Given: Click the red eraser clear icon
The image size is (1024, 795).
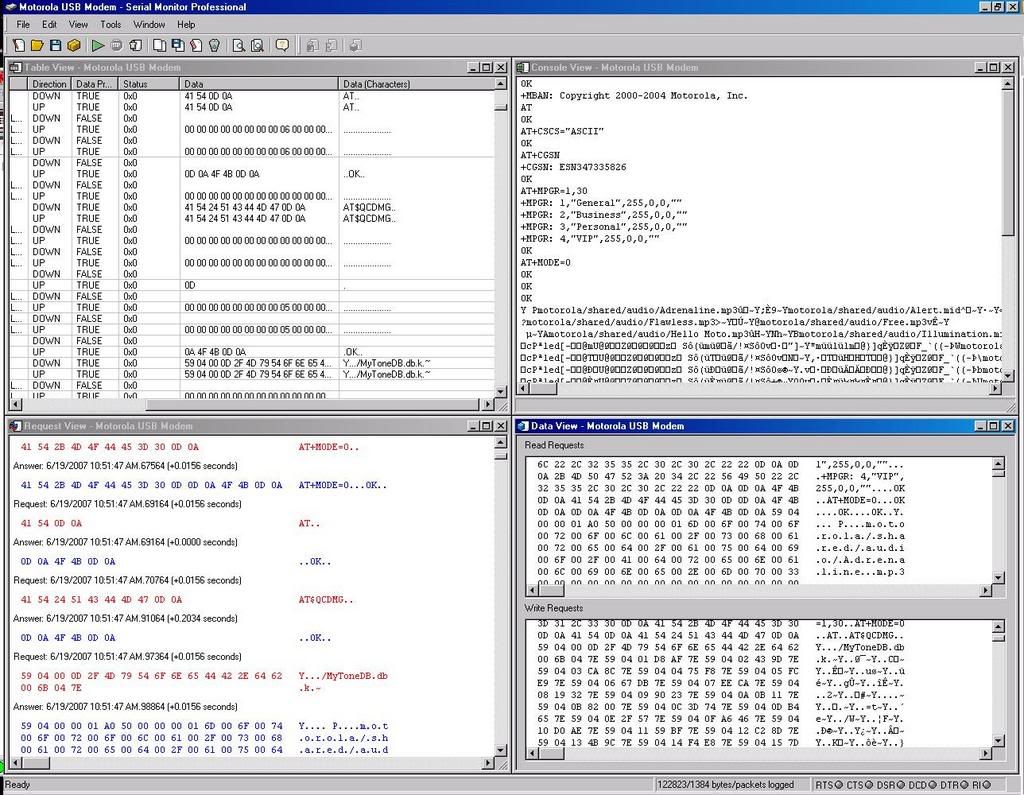Looking at the screenshot, I should [196, 45].
